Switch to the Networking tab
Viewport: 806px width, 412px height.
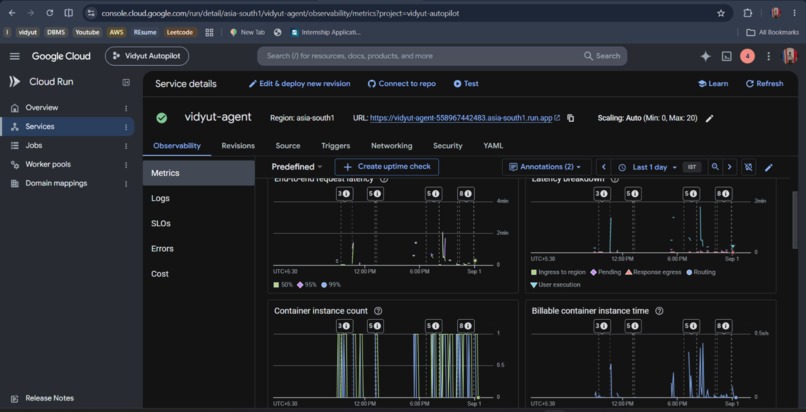[x=392, y=145]
